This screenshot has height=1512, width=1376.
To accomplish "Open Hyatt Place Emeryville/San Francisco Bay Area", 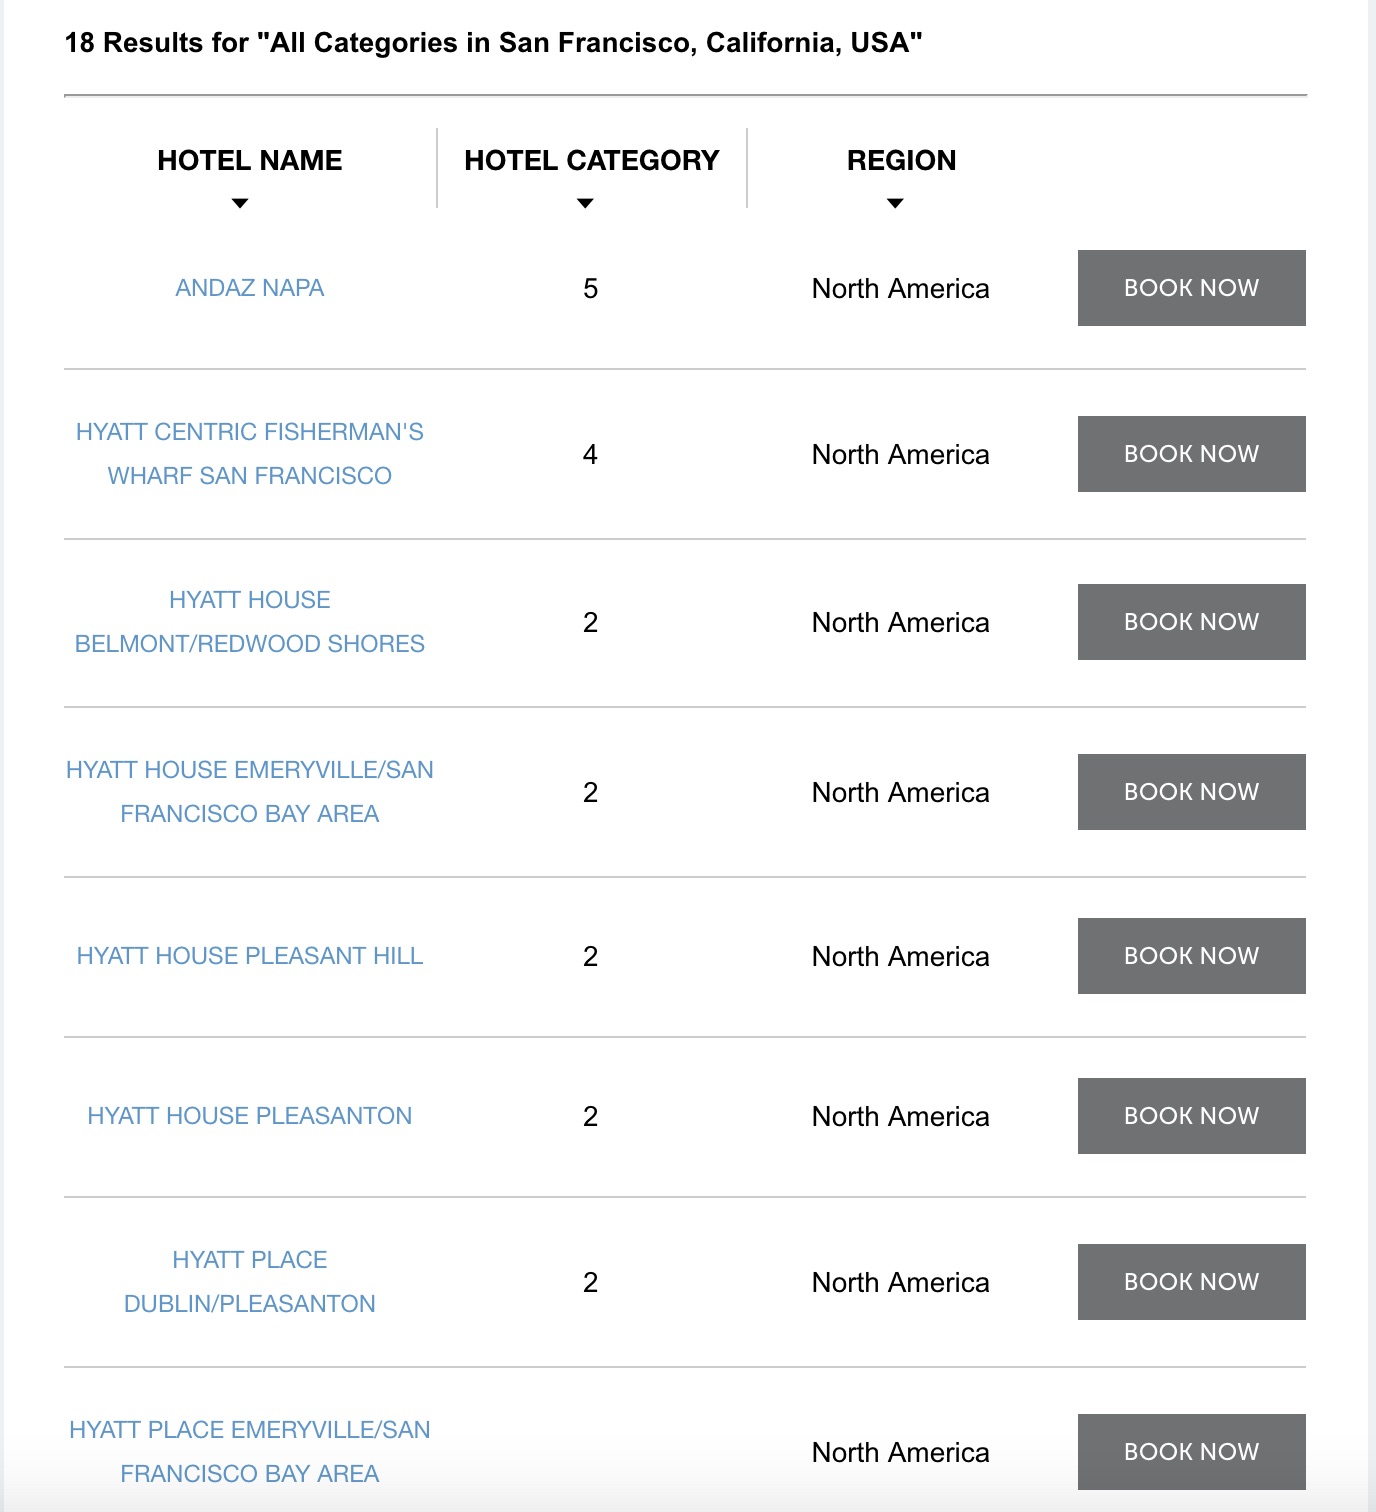I will [250, 1452].
